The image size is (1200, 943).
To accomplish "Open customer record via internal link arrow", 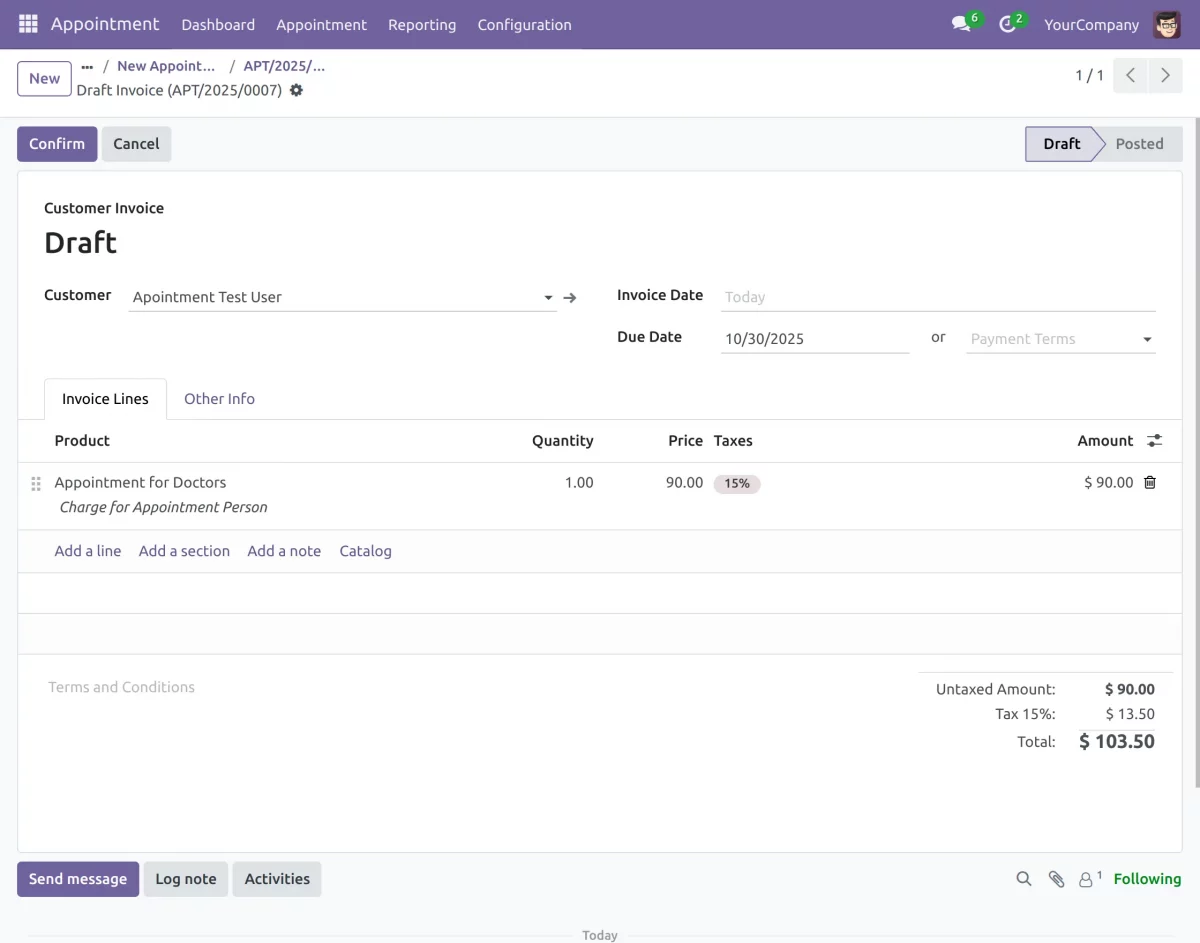I will pos(569,297).
